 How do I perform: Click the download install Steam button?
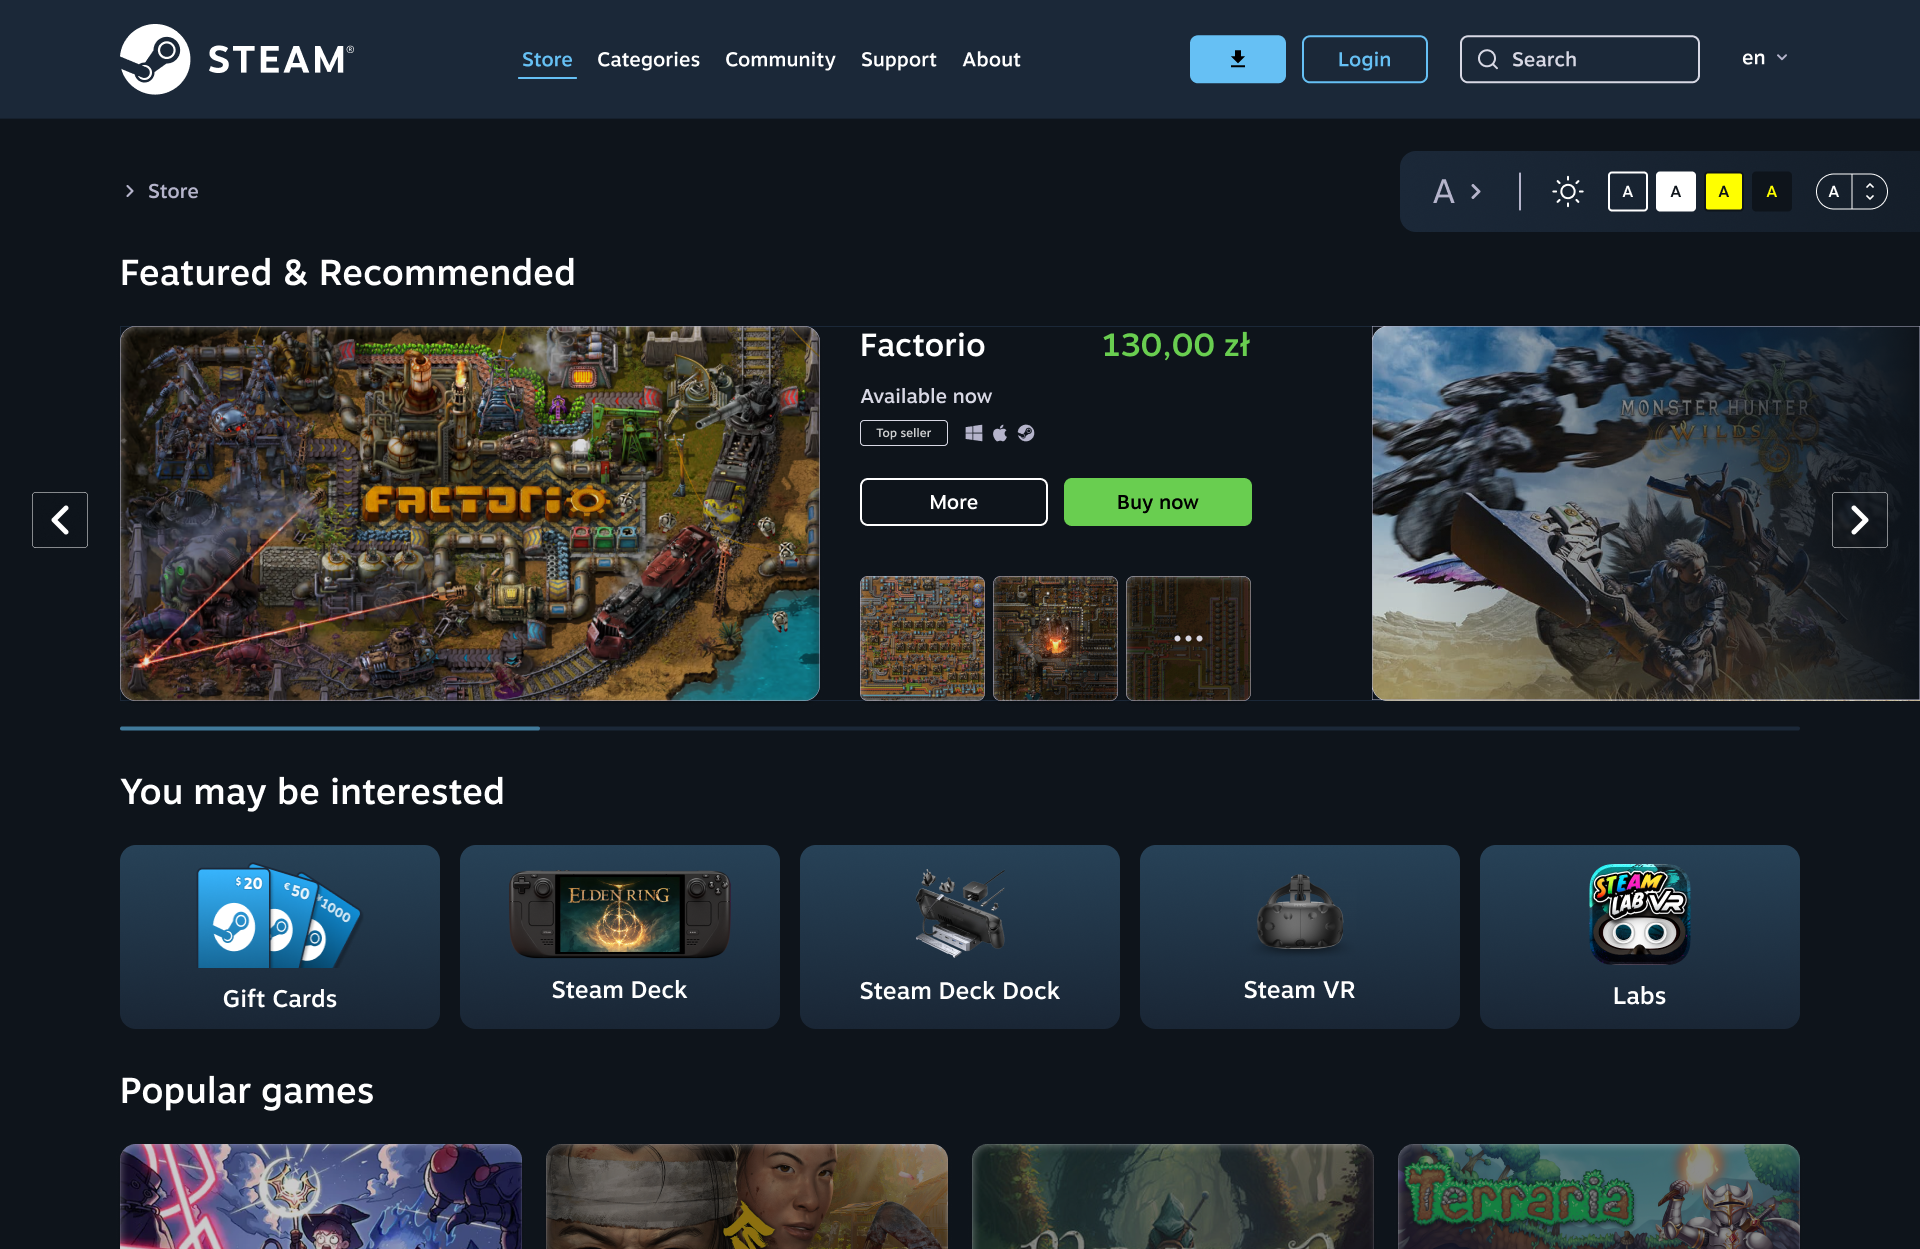click(x=1237, y=59)
